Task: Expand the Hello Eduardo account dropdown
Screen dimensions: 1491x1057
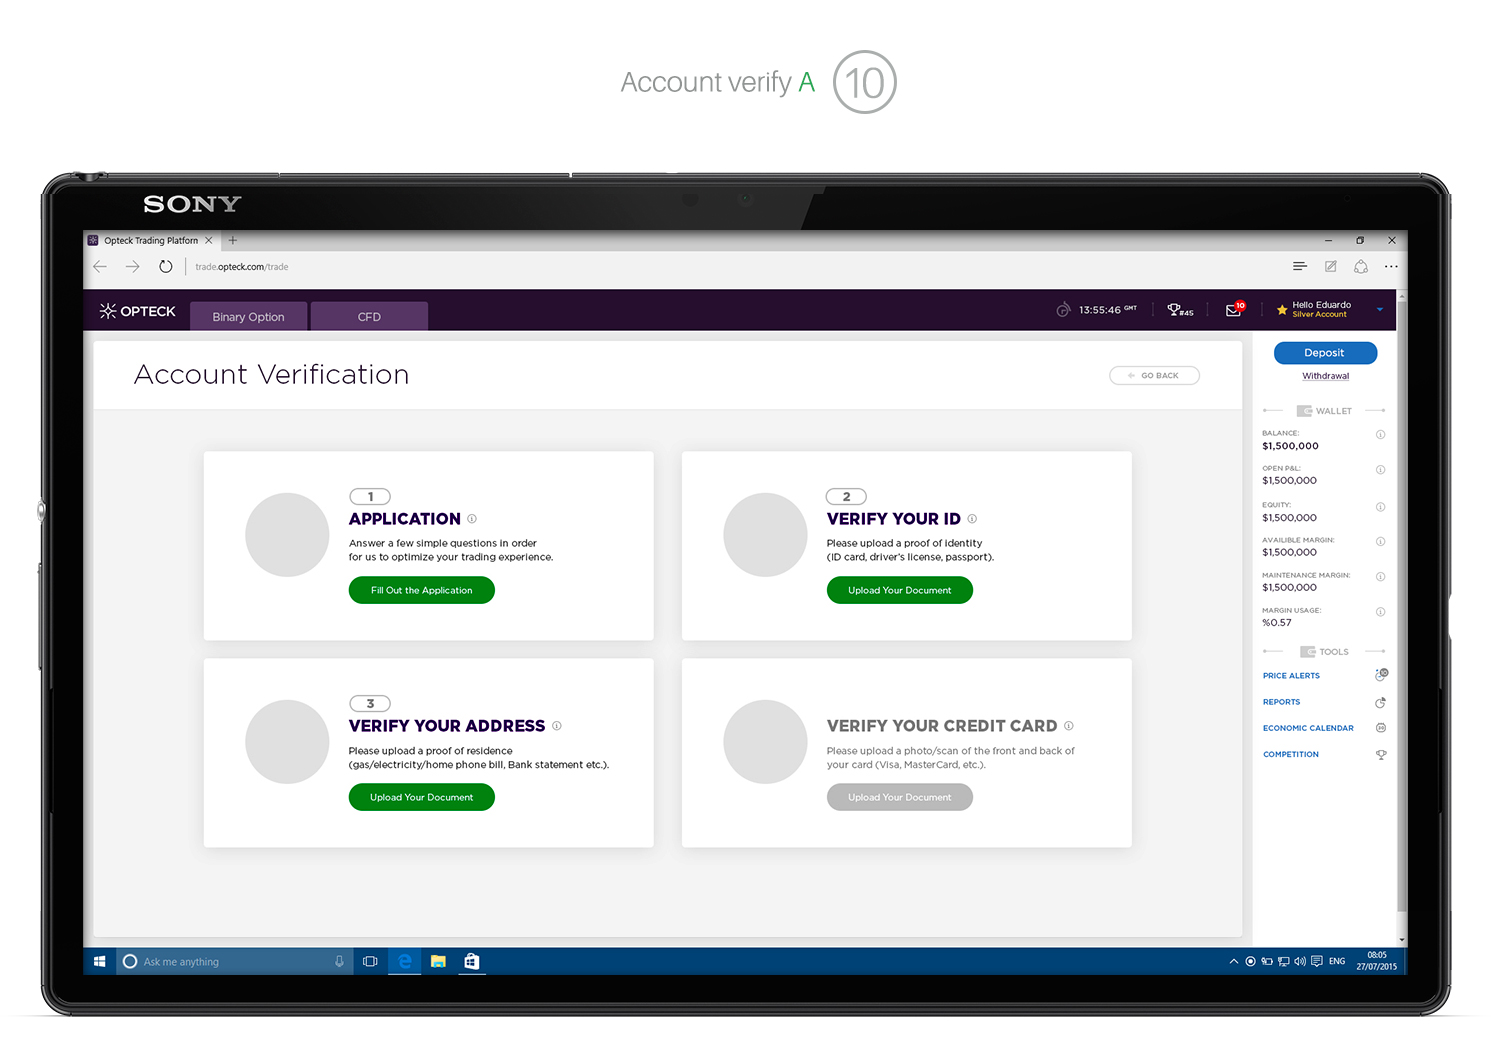Action: [1380, 310]
